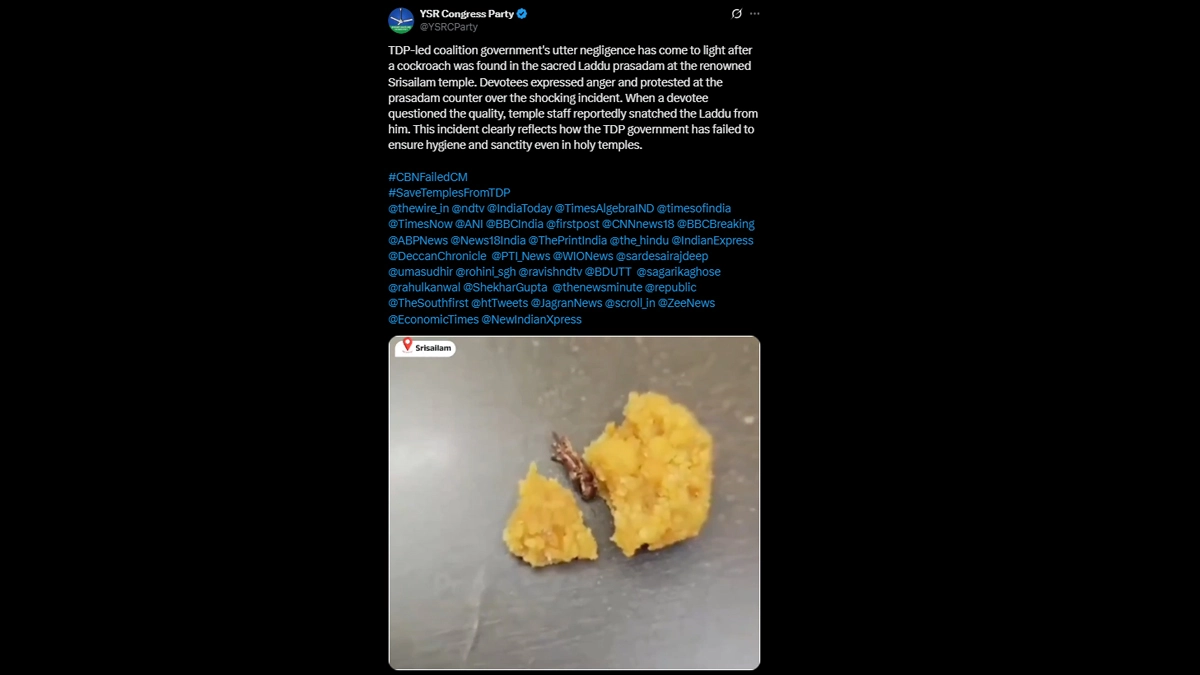Open the @ndtv mention

467,208
